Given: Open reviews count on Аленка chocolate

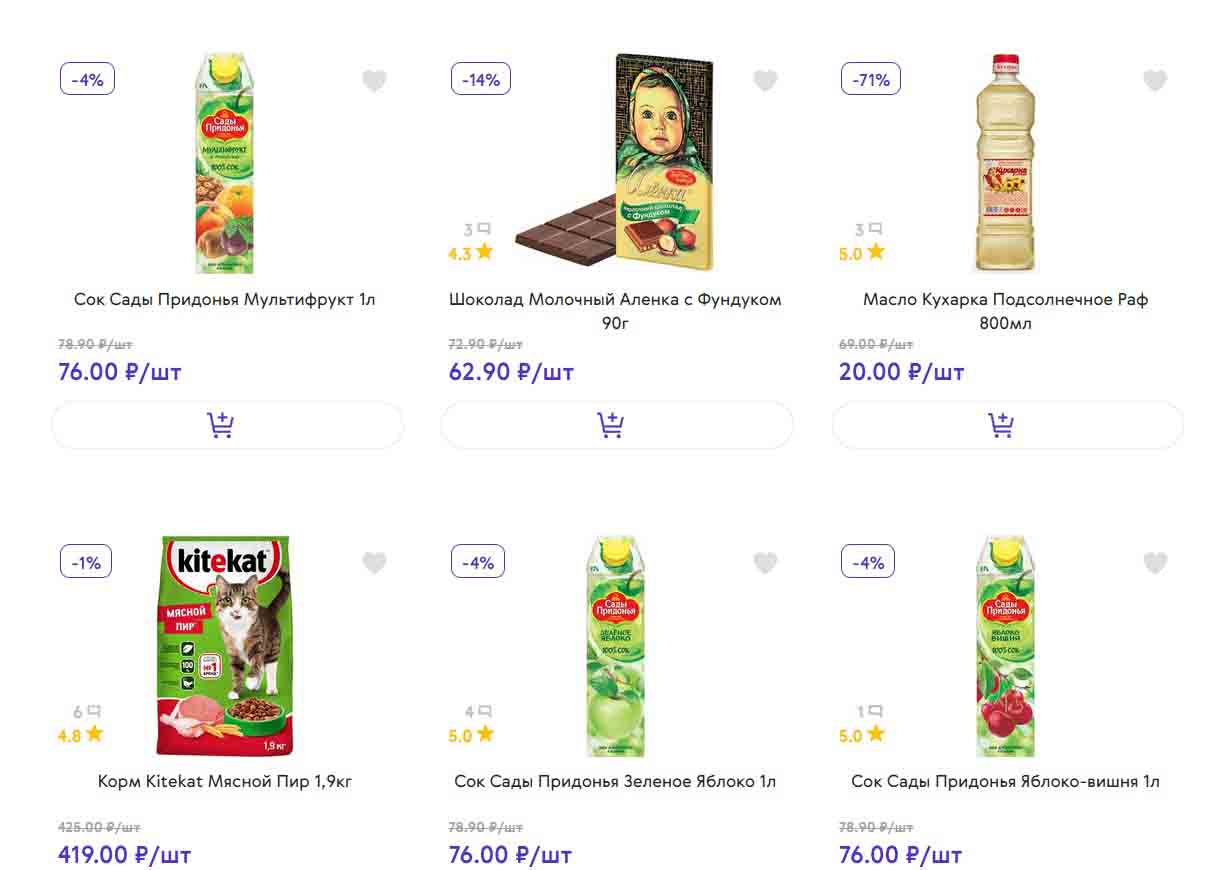Looking at the screenshot, I should [x=477, y=230].
